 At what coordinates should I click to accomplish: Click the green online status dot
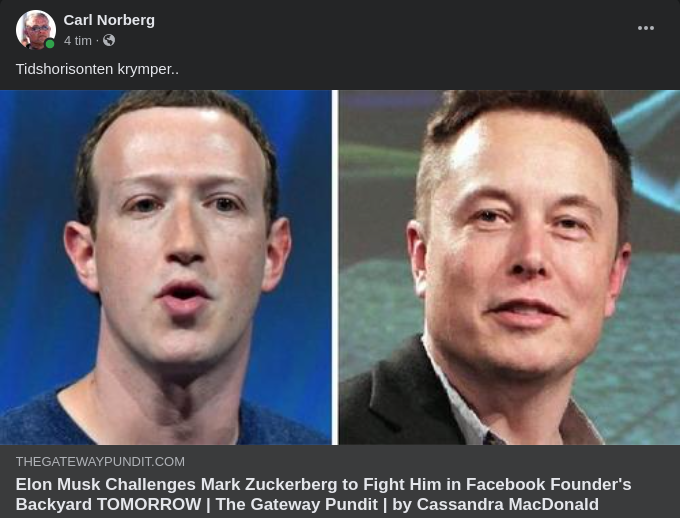pos(50,44)
